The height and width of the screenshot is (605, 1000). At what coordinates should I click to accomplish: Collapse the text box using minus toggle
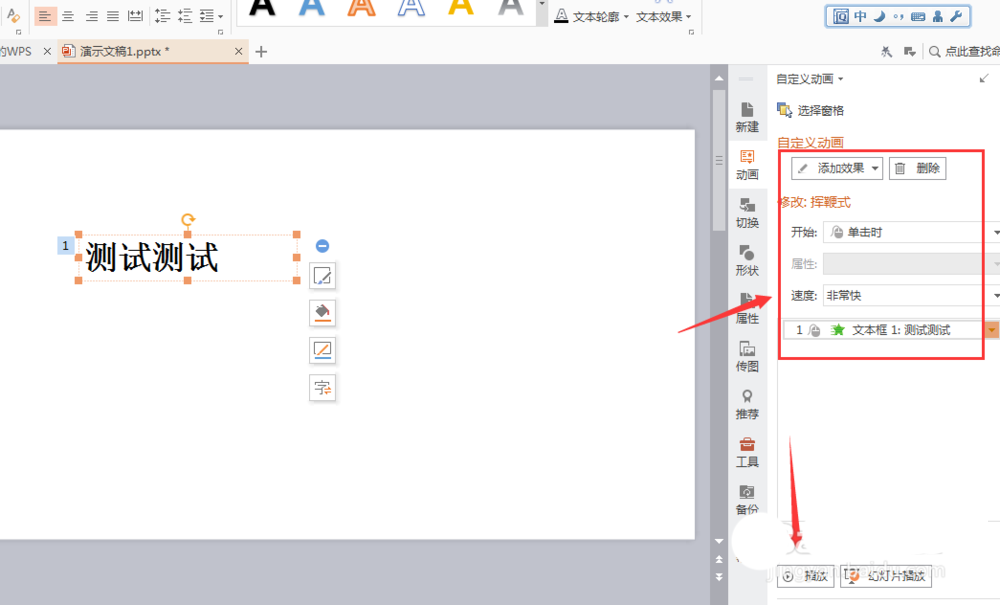coord(322,245)
